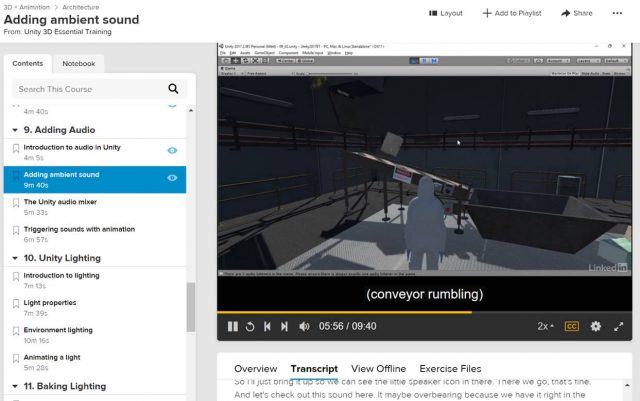Image resolution: width=640 pixels, height=401 pixels.
Task: Switch to the Contents tab
Action: tap(27, 64)
